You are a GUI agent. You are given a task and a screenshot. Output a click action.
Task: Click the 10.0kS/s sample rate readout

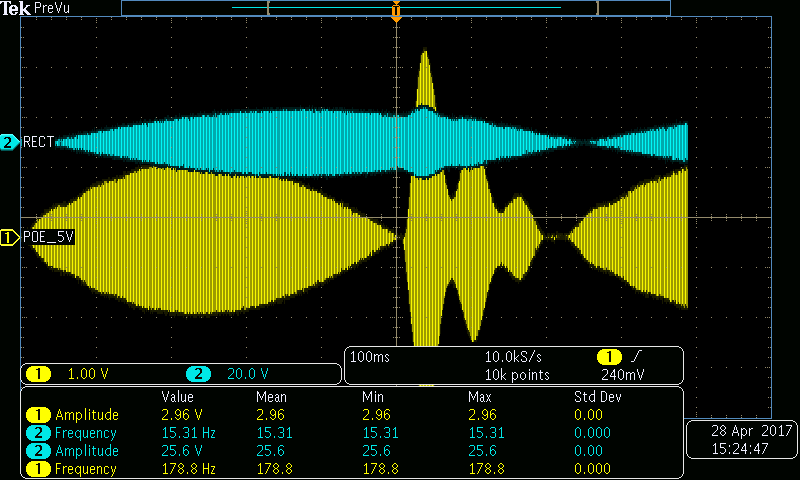coord(513,357)
